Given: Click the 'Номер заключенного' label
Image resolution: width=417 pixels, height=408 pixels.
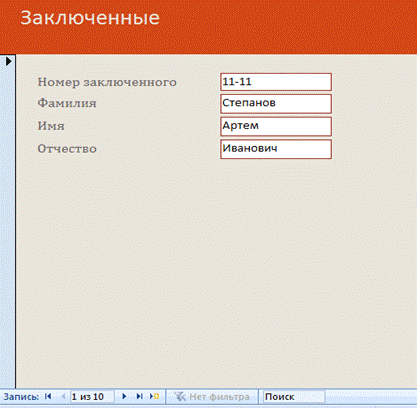Looking at the screenshot, I should pyautogui.click(x=107, y=82).
